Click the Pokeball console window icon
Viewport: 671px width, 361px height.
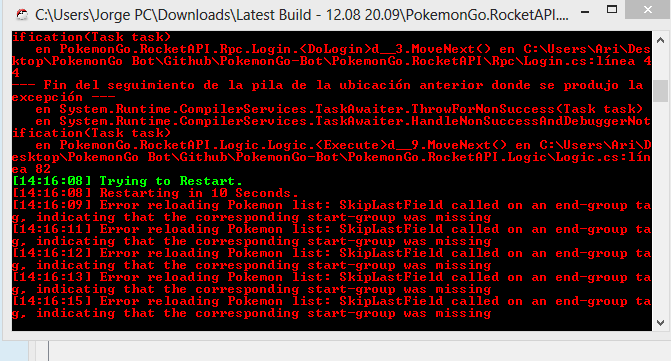tap(22, 15)
